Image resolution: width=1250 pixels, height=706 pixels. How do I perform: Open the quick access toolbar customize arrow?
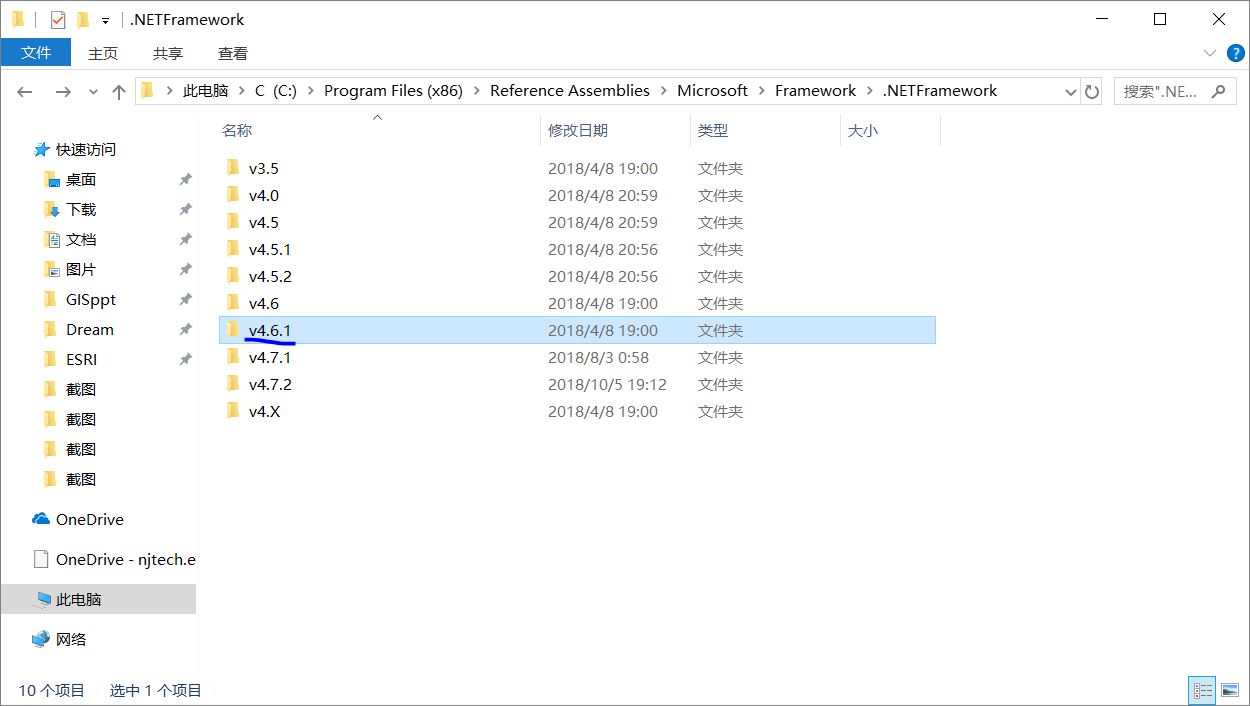click(105, 20)
